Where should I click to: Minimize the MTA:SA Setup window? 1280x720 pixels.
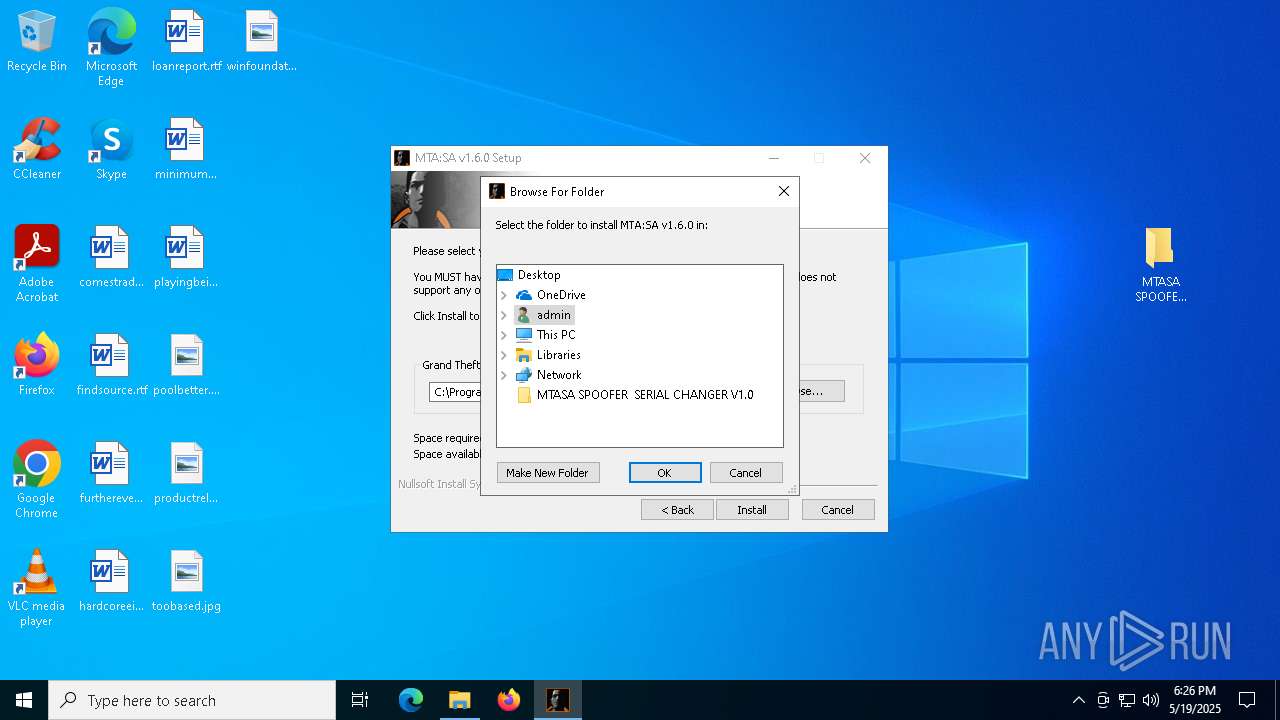coord(774,158)
